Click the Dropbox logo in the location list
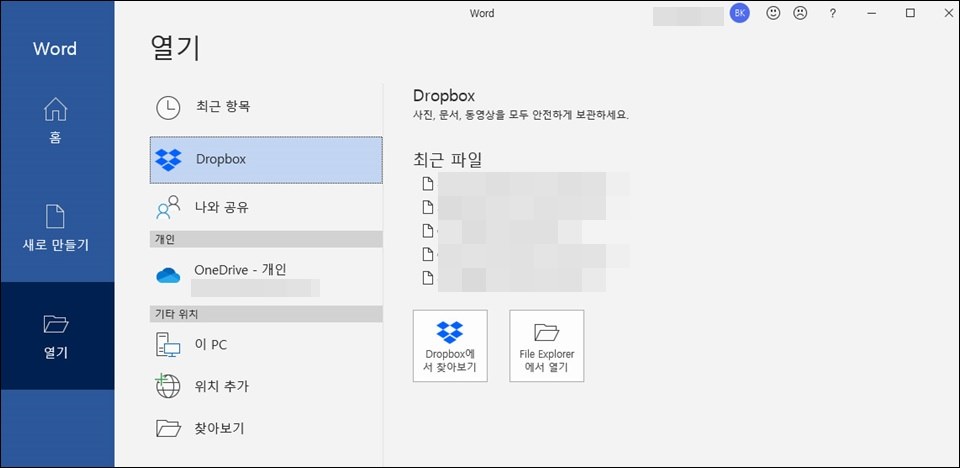Screen dimensions: 960x468 click(168, 159)
